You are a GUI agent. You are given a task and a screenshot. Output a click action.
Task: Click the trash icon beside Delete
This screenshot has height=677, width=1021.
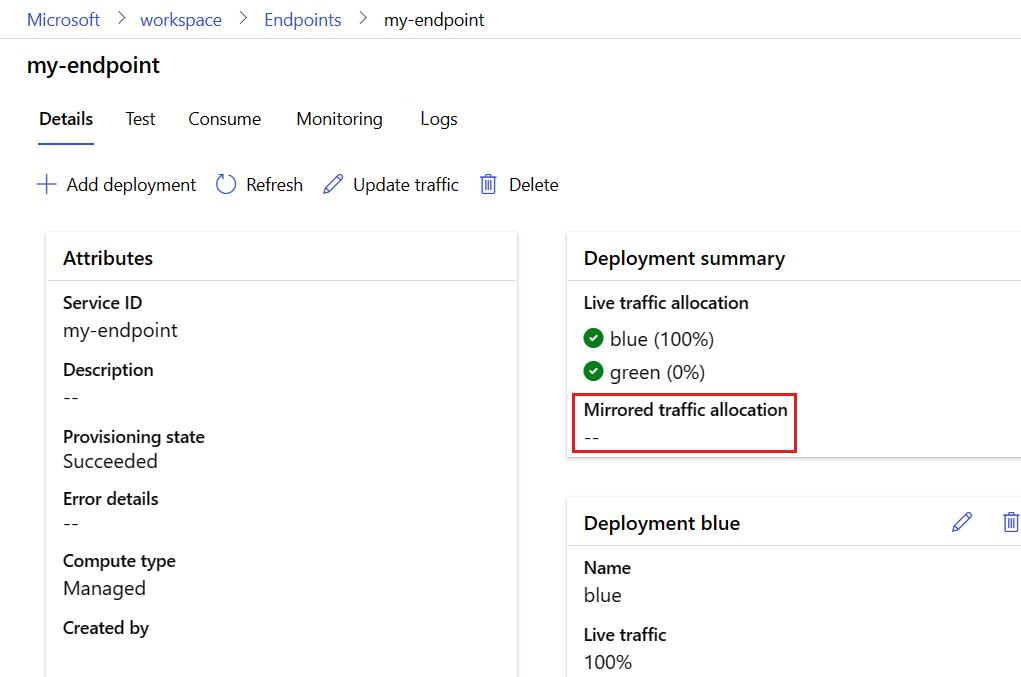coord(488,185)
